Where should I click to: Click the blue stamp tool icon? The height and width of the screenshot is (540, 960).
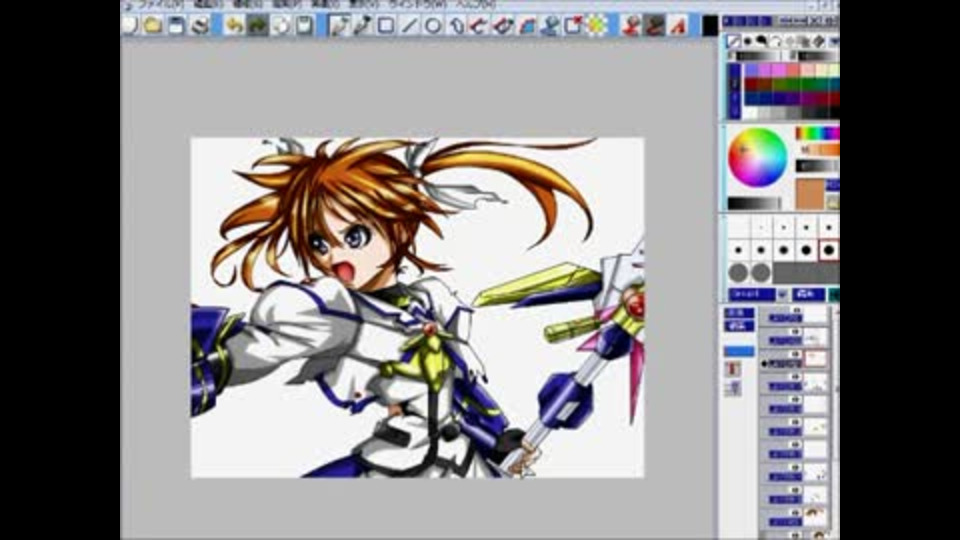[x=550, y=25]
